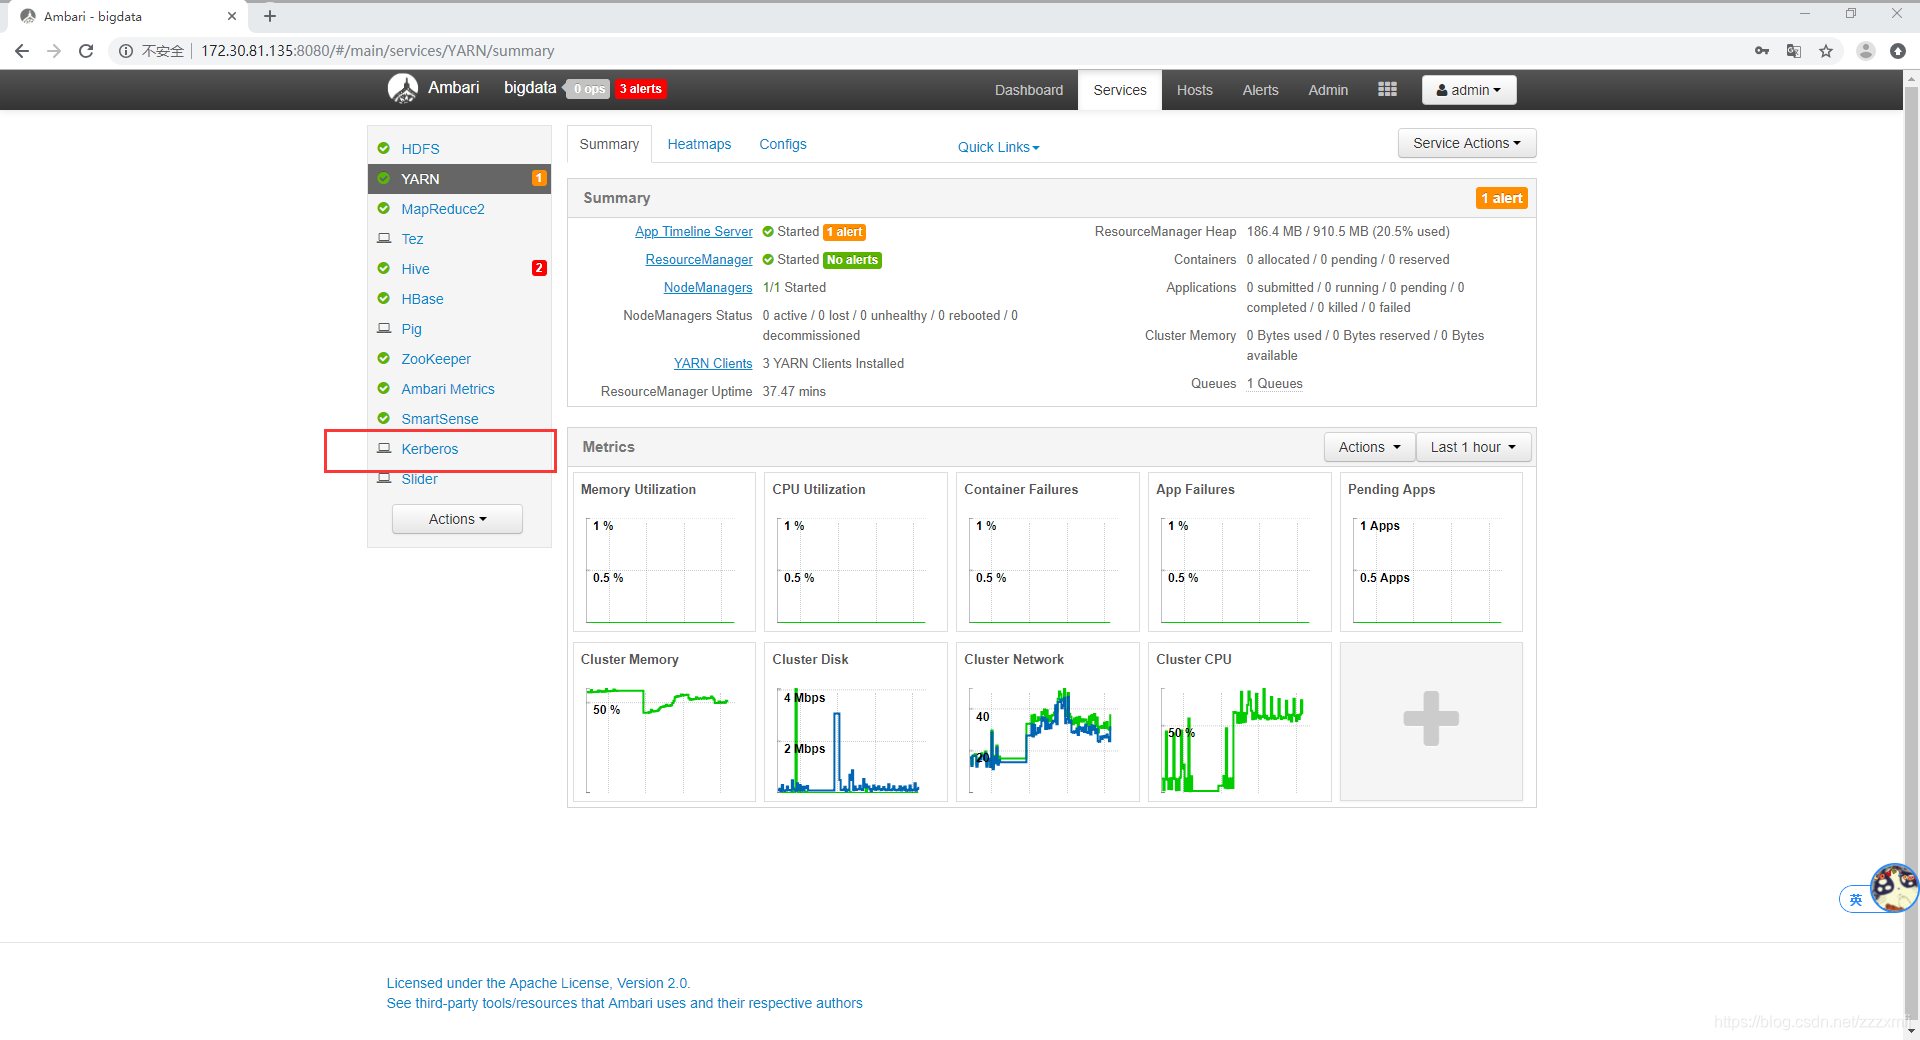Click the browser update arrow icon
This screenshot has width=1920, height=1040.
1897,51
